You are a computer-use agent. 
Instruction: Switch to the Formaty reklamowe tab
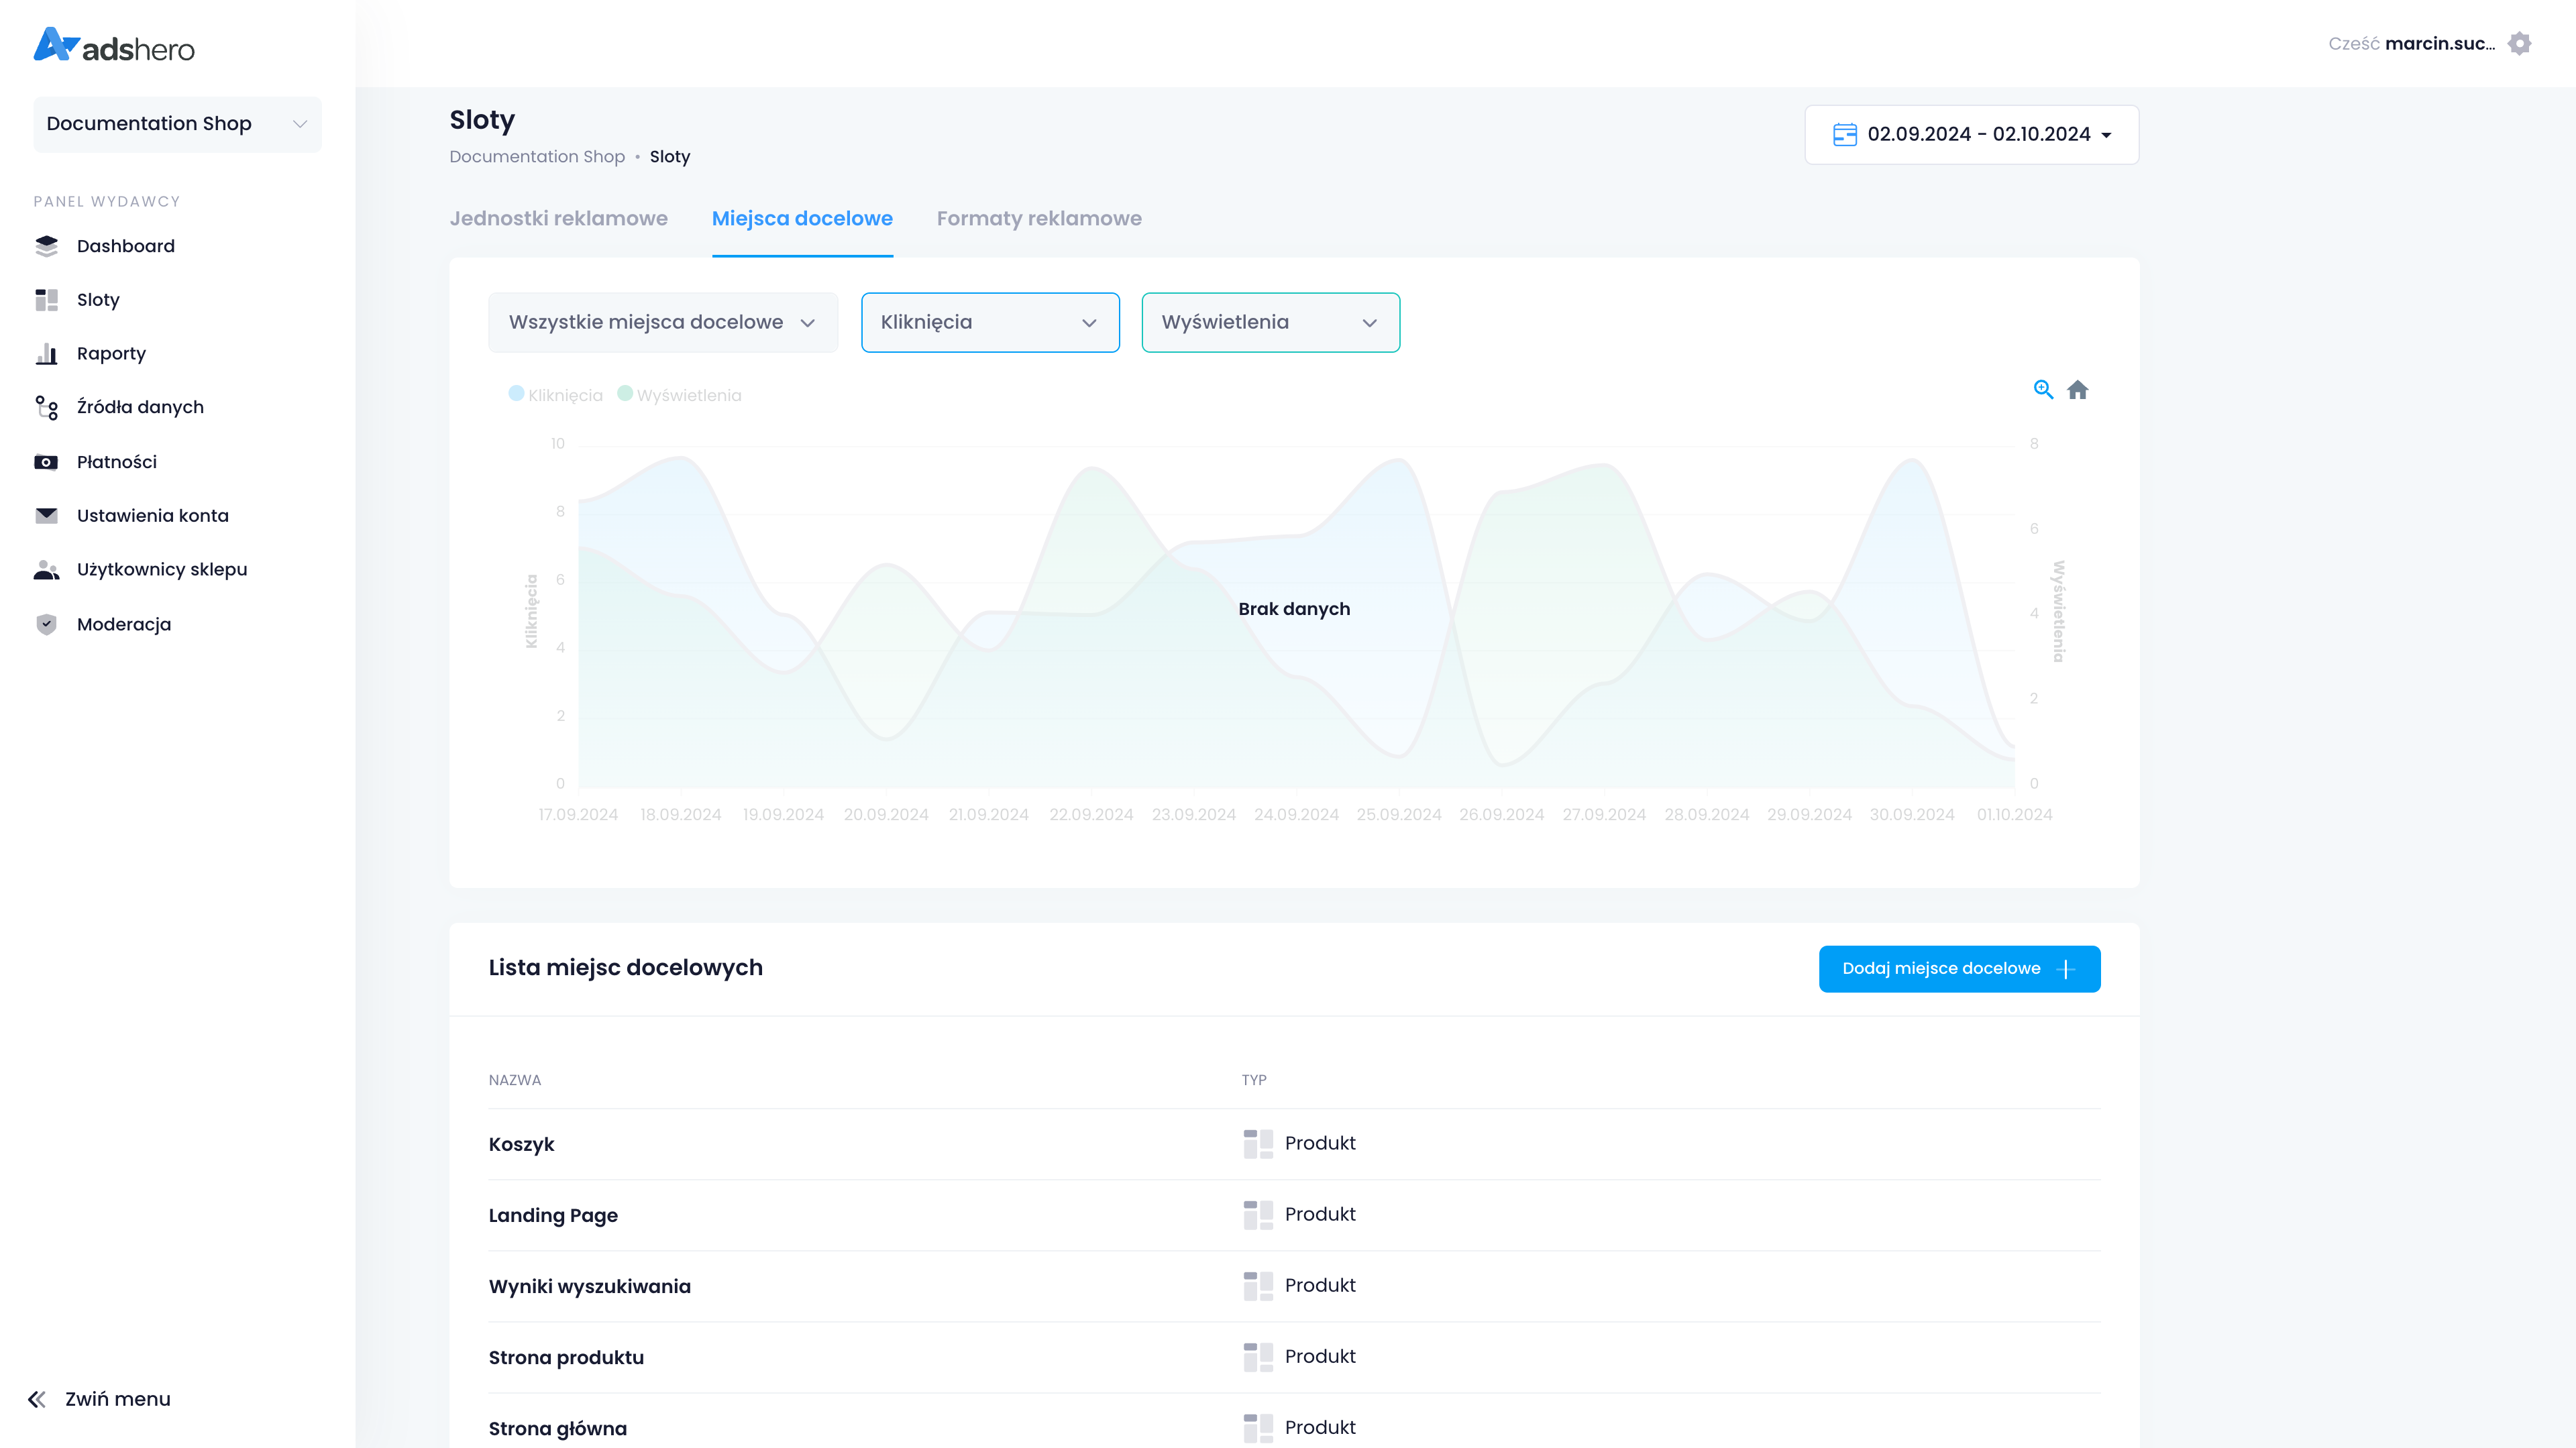coord(1038,218)
